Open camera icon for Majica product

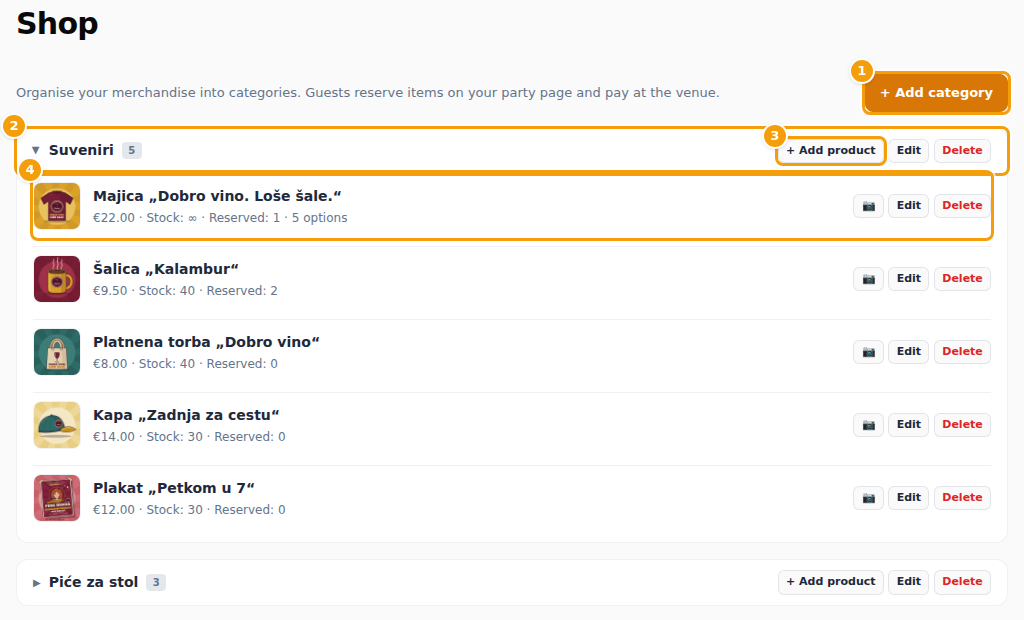[x=868, y=206]
